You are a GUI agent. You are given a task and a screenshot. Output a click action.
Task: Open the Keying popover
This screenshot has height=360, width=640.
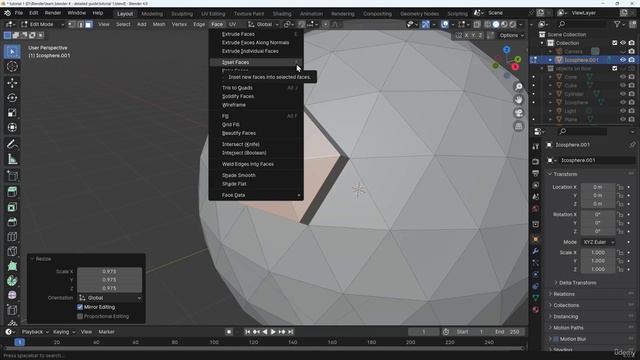tap(64, 332)
